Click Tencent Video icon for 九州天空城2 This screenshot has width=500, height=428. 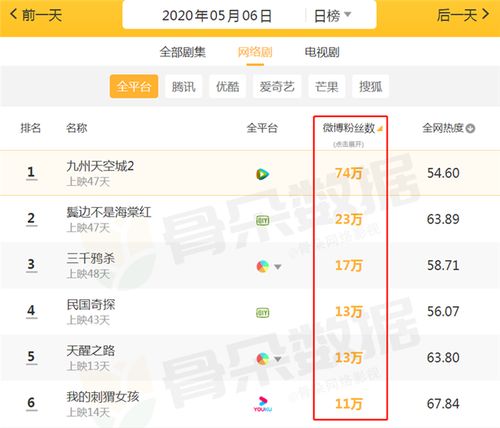[262, 174]
